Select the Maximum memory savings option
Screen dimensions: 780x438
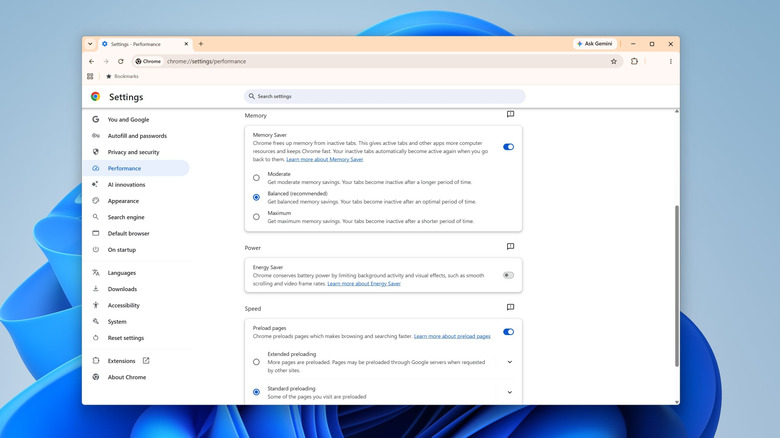(x=256, y=217)
